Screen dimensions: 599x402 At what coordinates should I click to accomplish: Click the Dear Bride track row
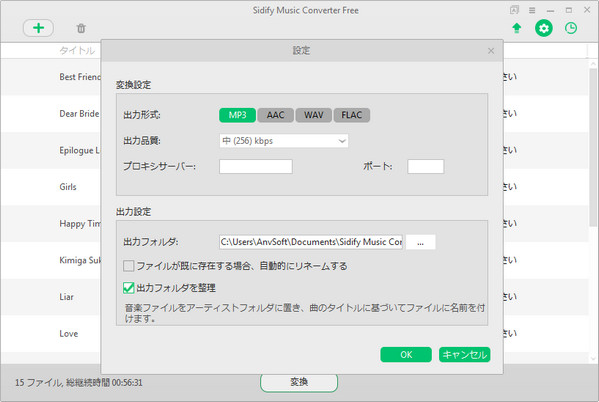coord(51,113)
